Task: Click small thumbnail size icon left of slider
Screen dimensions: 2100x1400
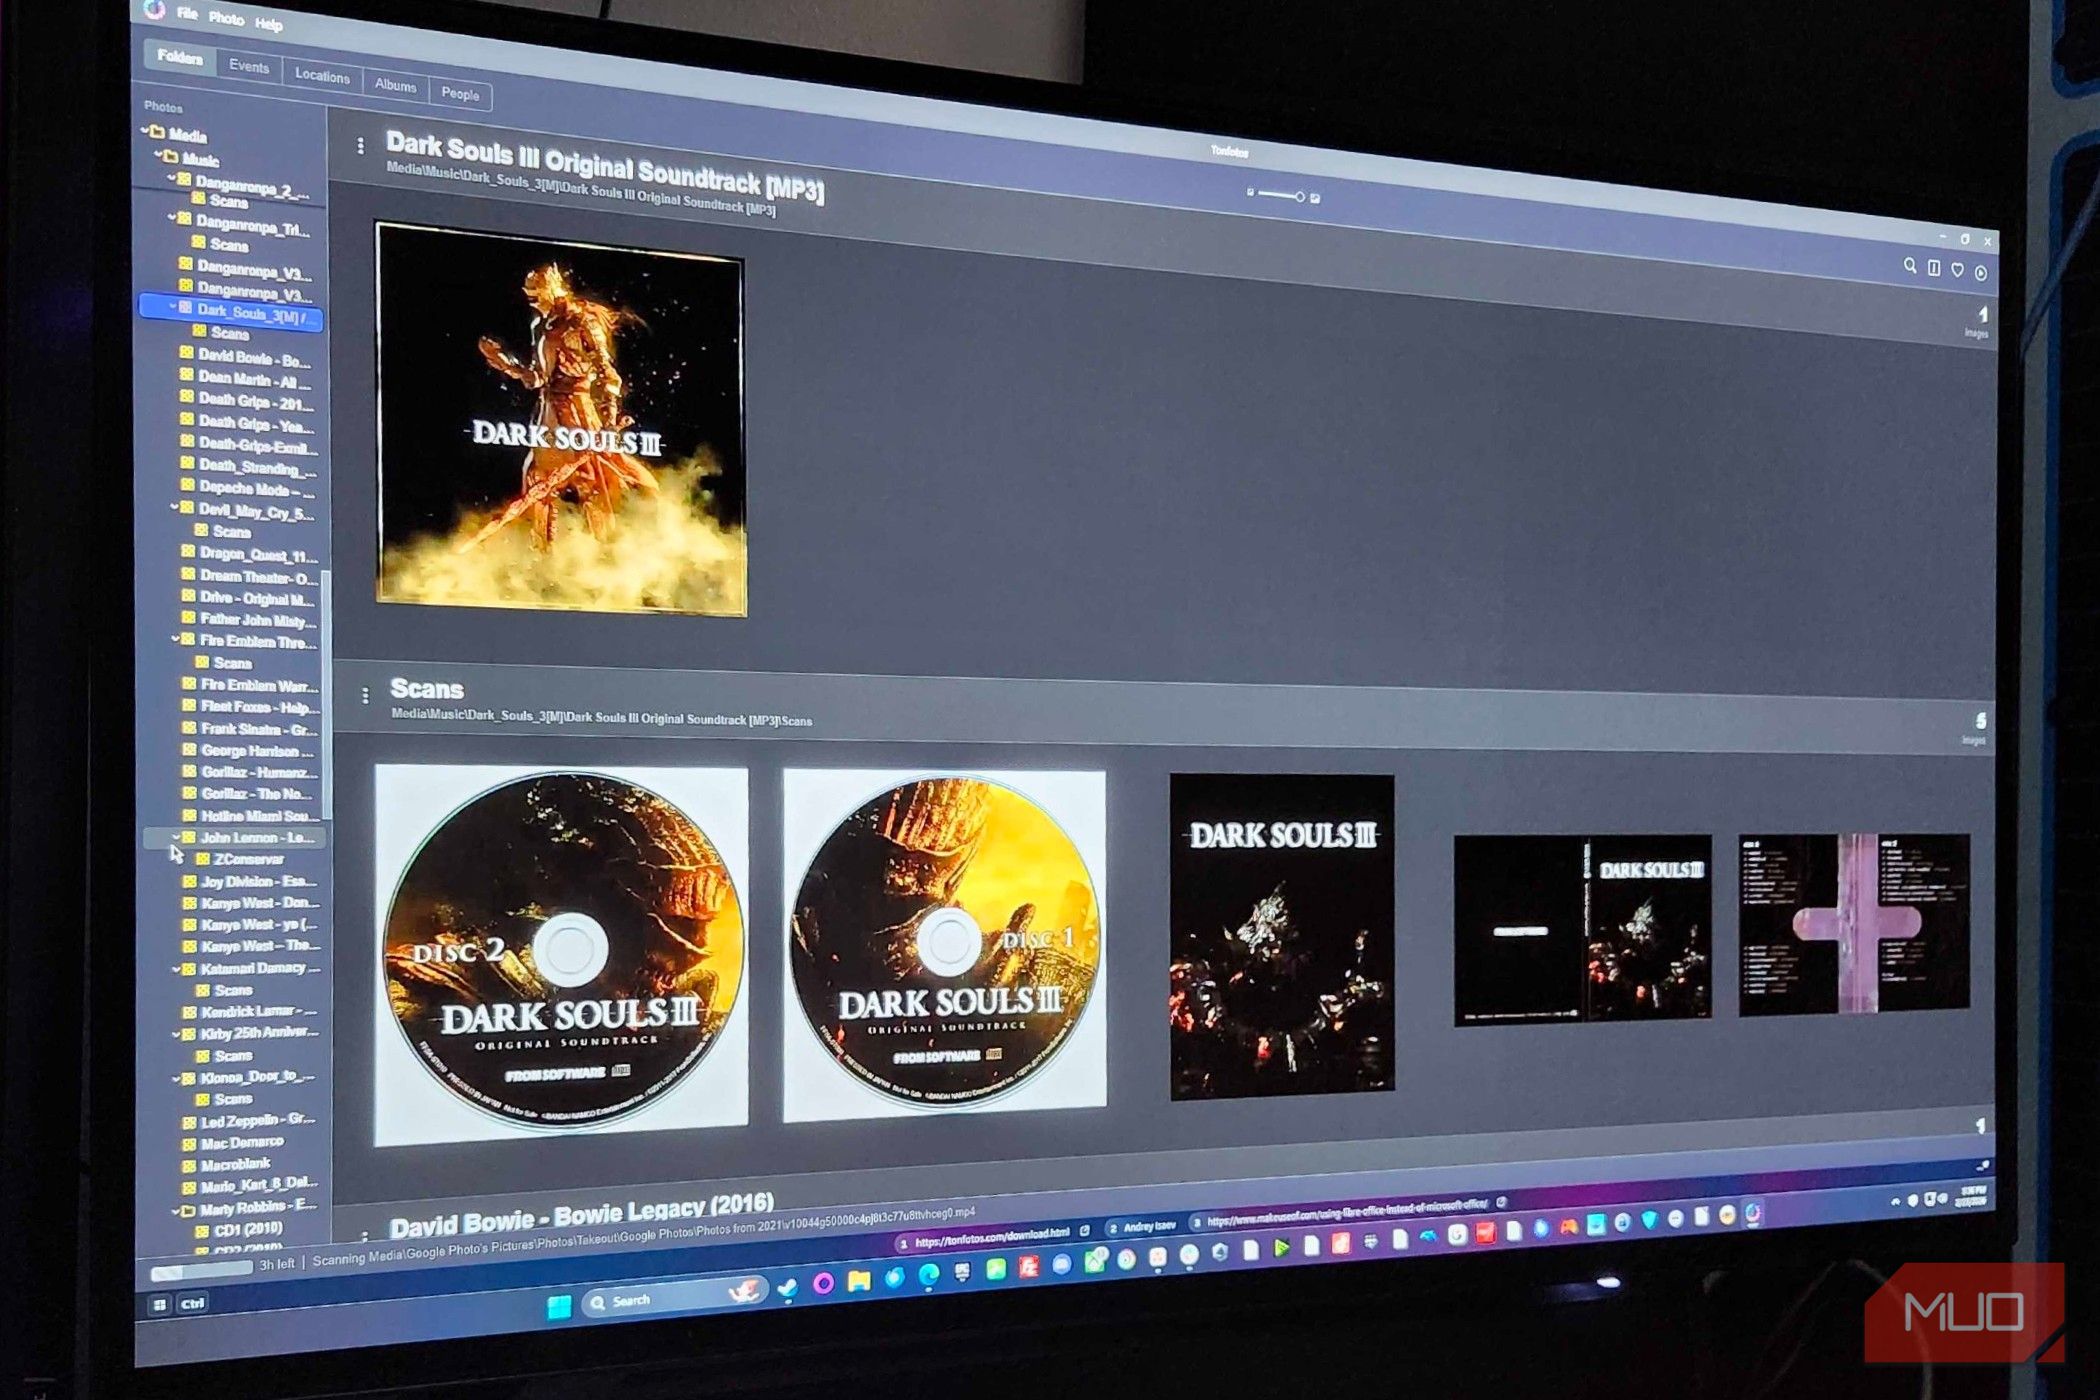Action: tap(1250, 192)
